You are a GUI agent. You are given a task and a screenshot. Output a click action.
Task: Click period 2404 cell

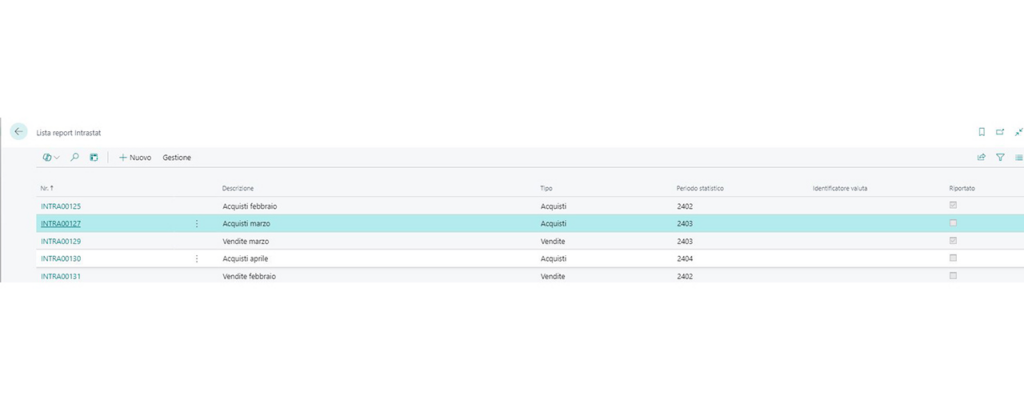click(x=685, y=259)
